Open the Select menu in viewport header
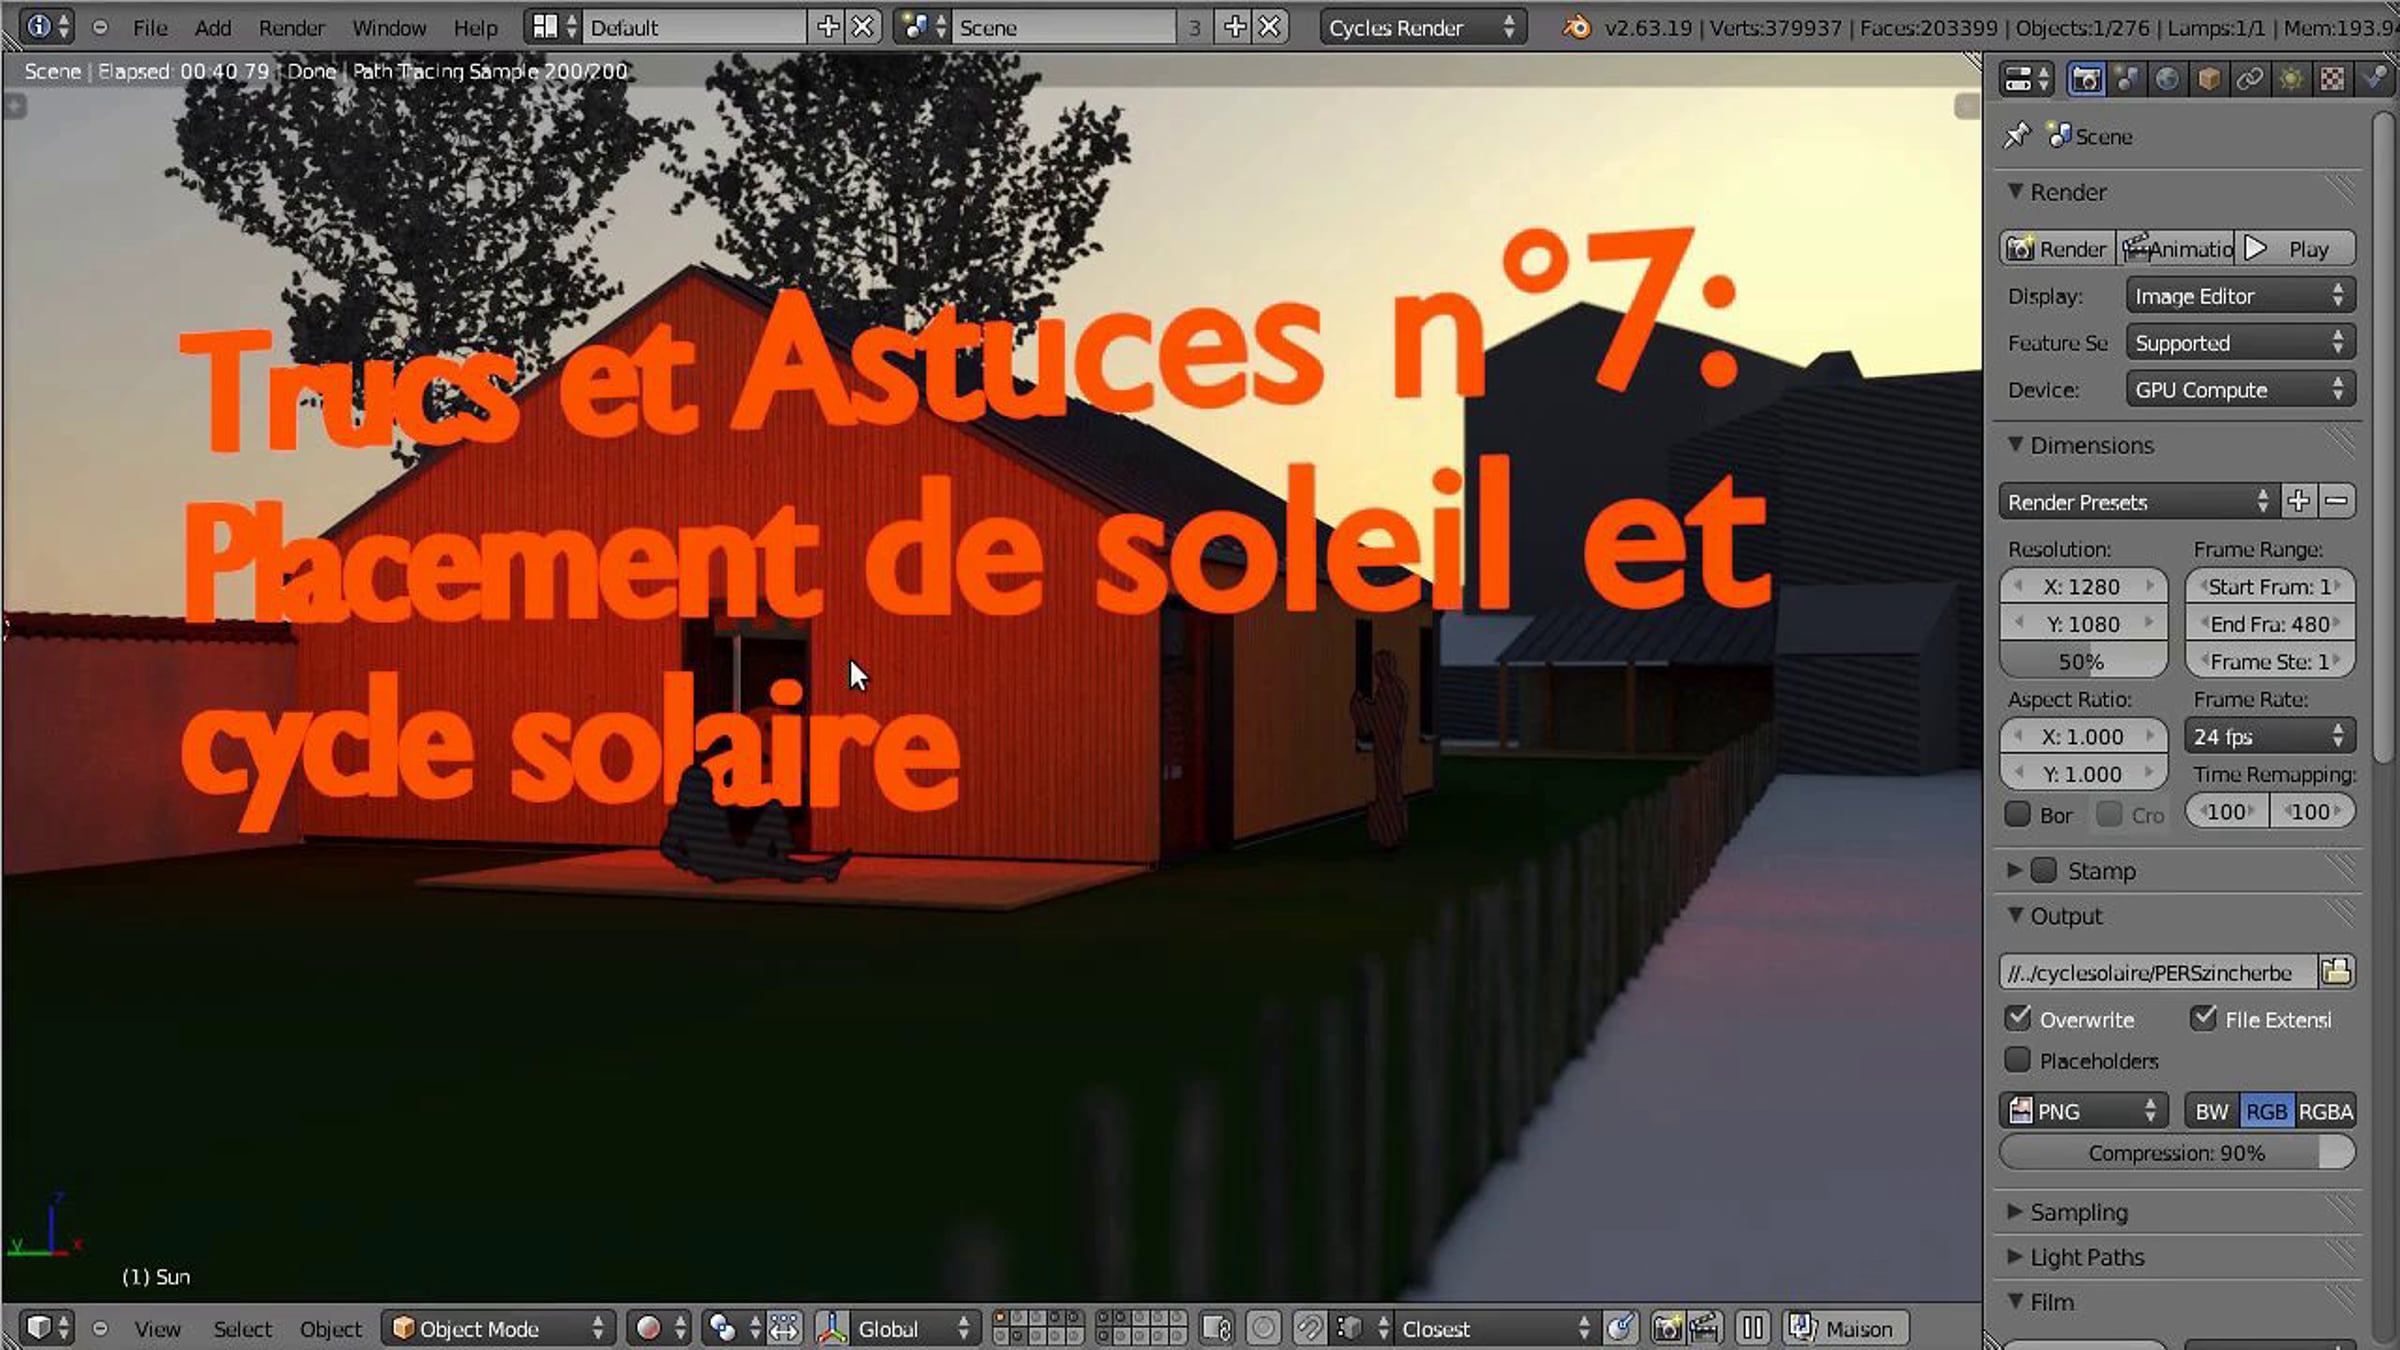Viewport: 2400px width, 1350px height. click(x=242, y=1329)
